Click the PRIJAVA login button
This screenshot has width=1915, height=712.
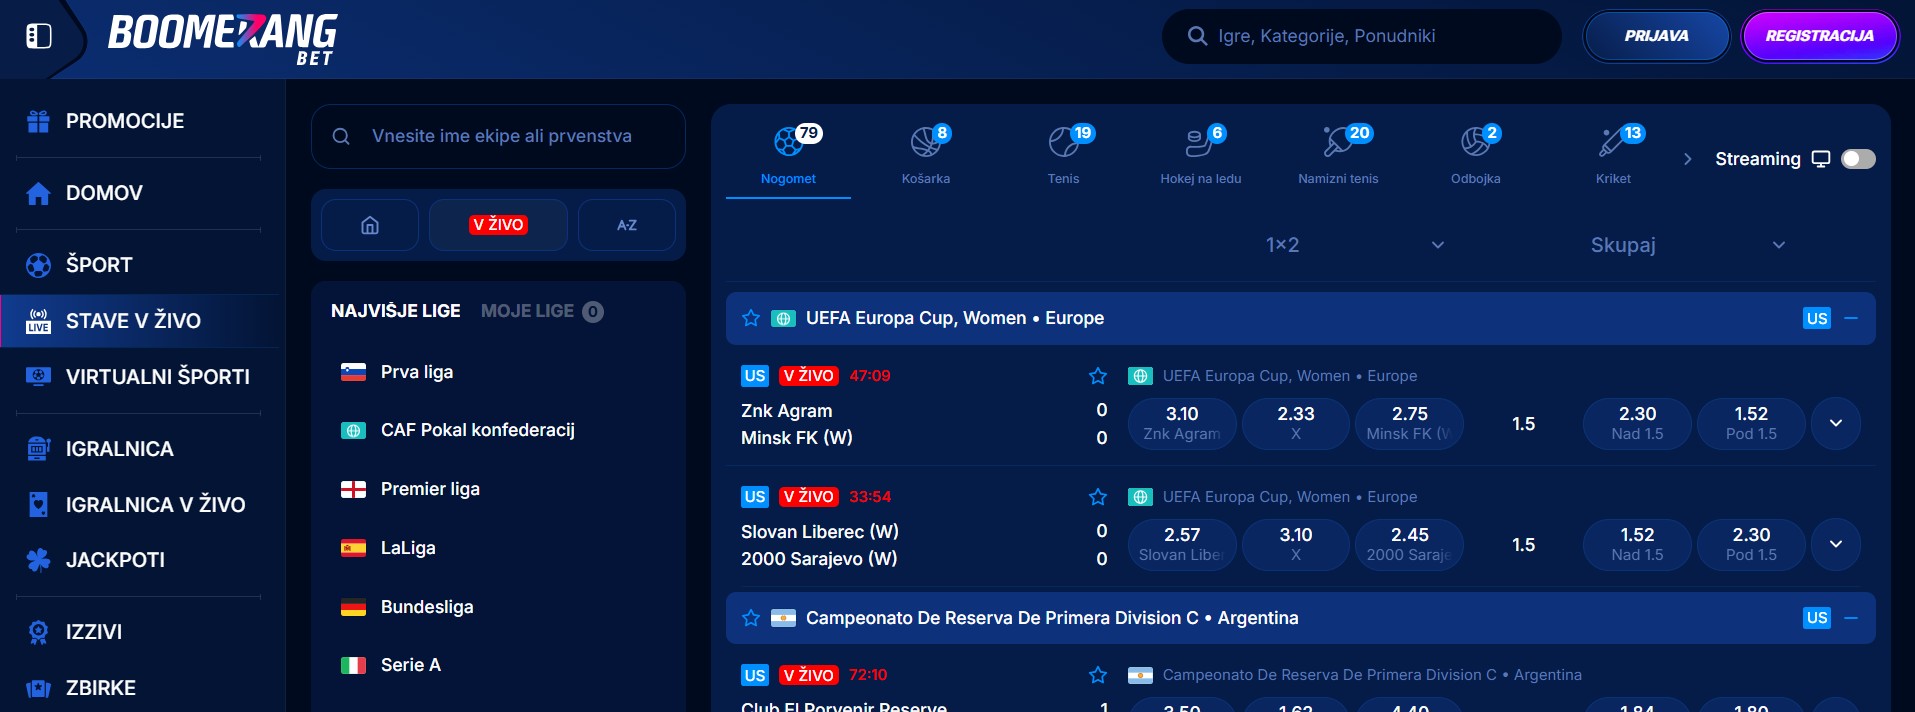click(1656, 36)
